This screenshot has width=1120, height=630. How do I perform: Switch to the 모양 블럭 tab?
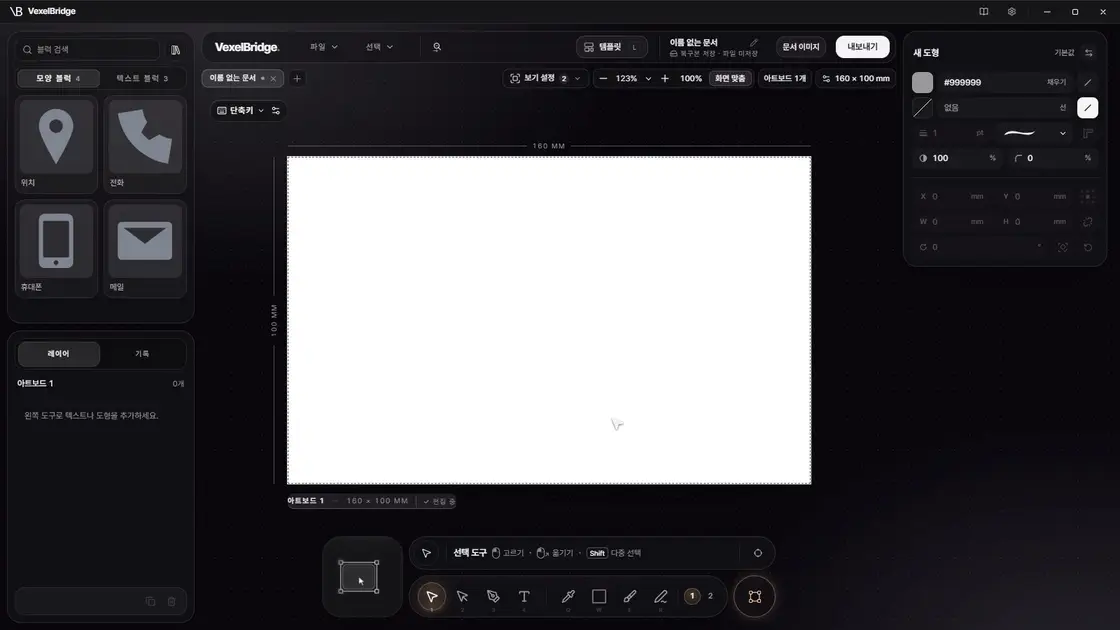(58, 79)
